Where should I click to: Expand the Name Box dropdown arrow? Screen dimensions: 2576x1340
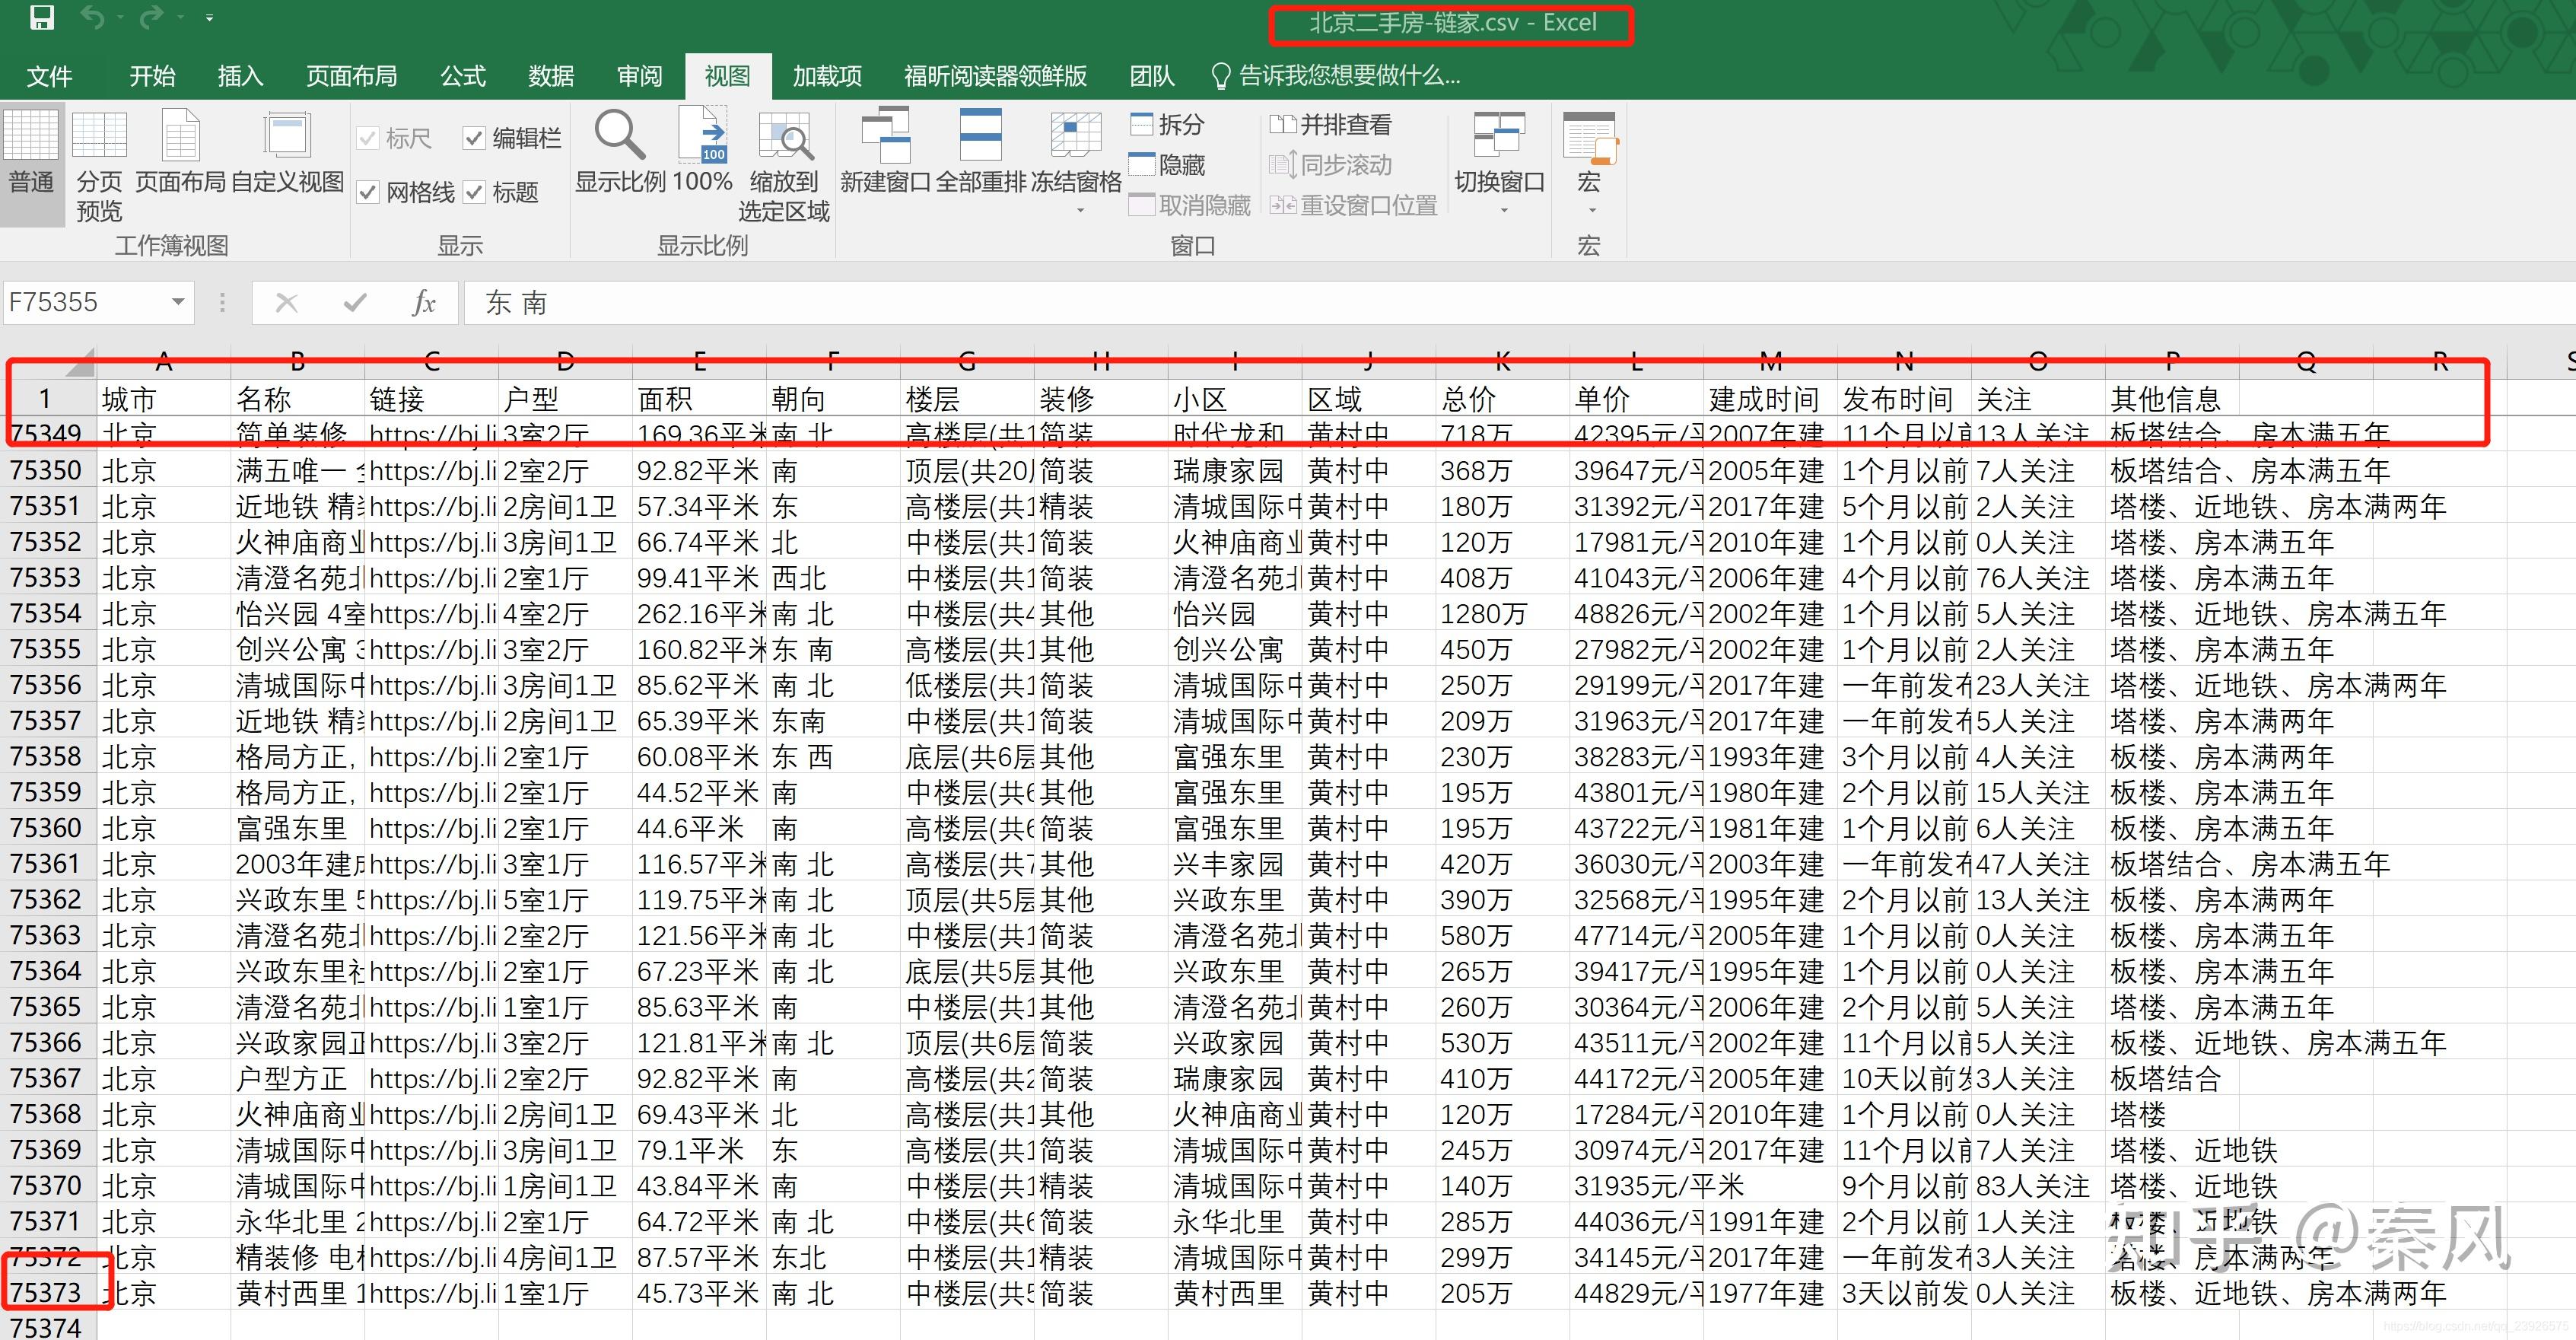(177, 302)
